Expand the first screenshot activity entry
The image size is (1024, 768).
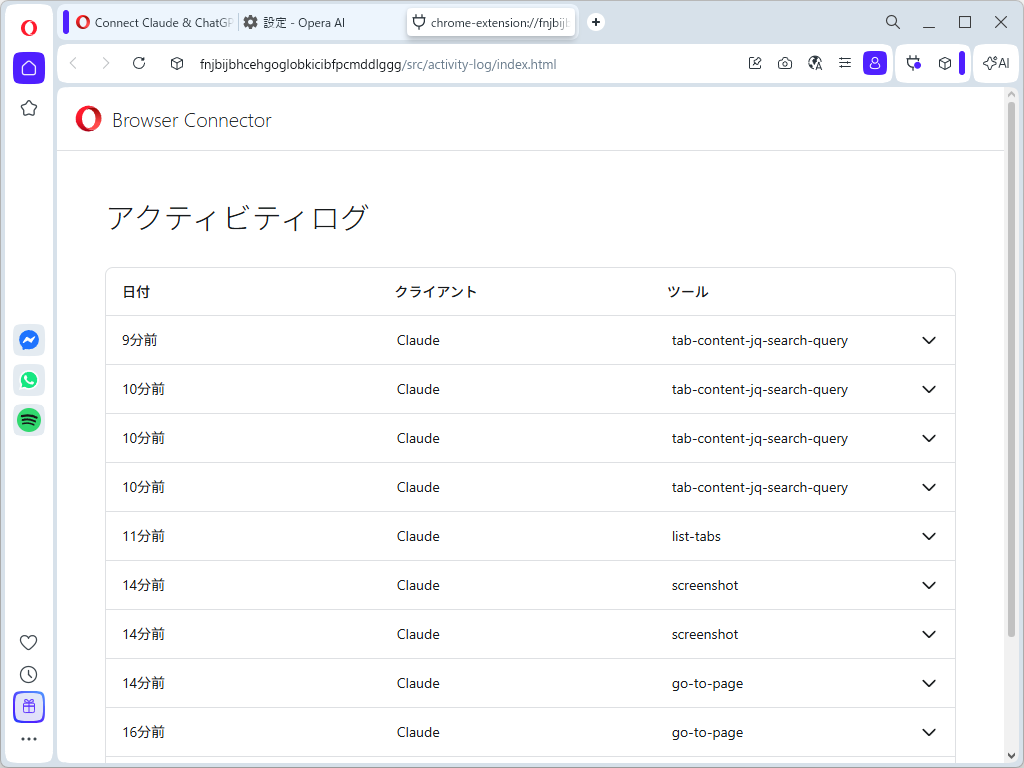pos(929,585)
